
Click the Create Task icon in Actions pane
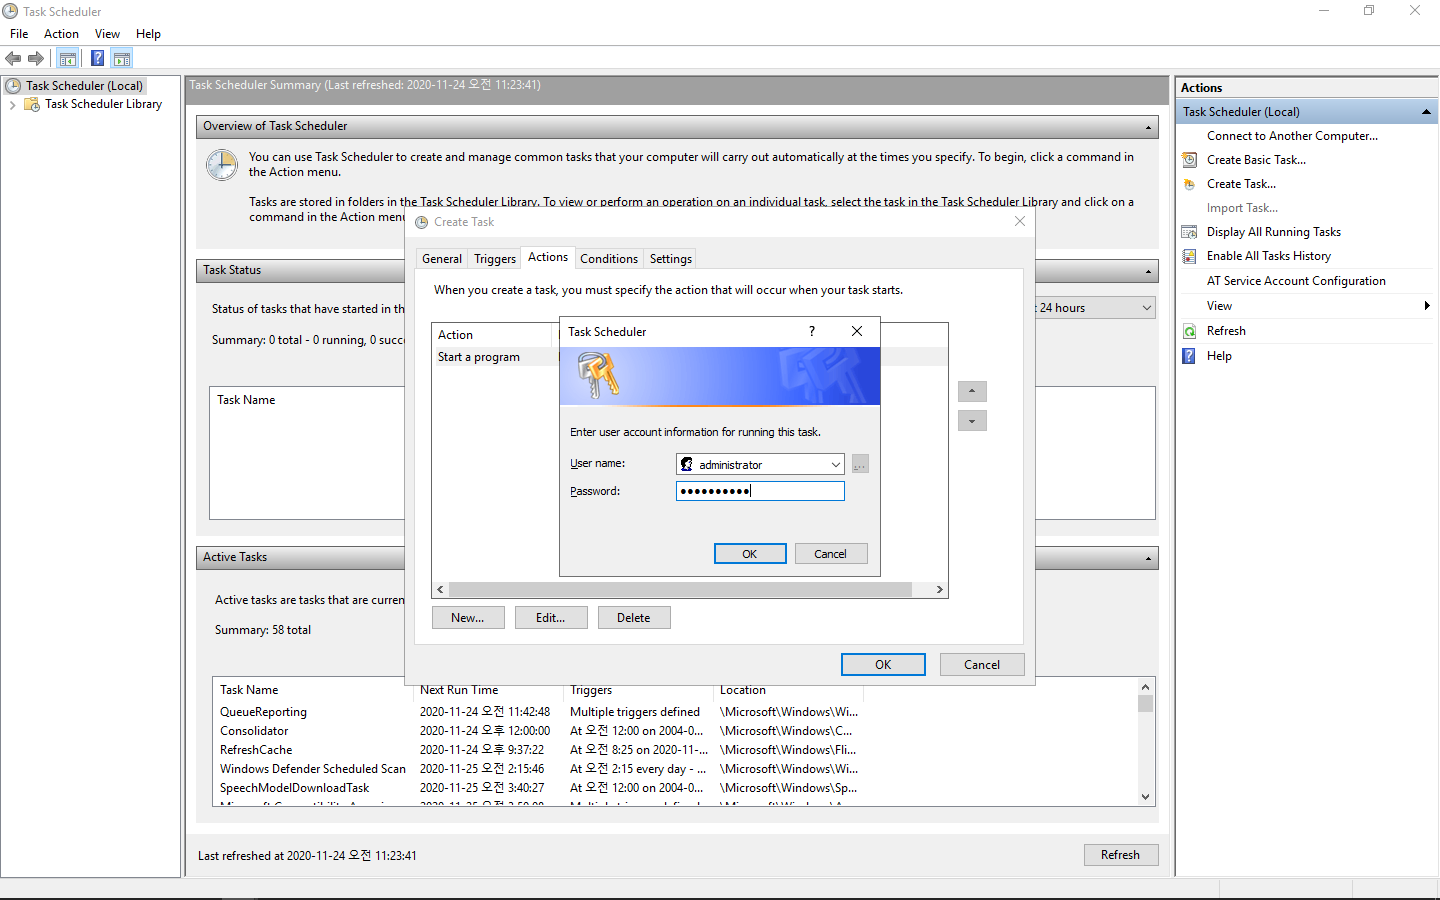(x=1190, y=184)
